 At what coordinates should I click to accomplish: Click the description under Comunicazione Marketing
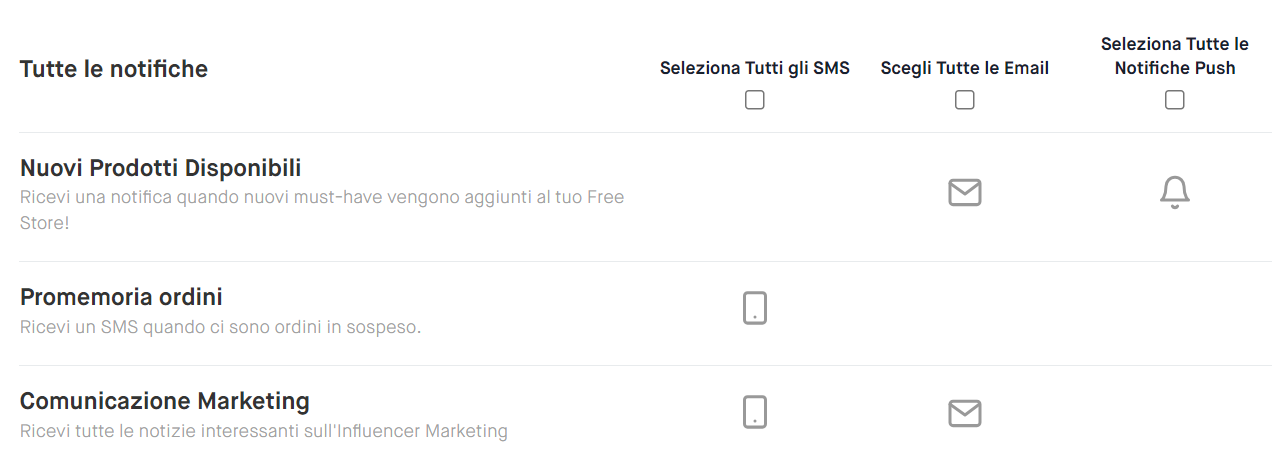coord(264,432)
